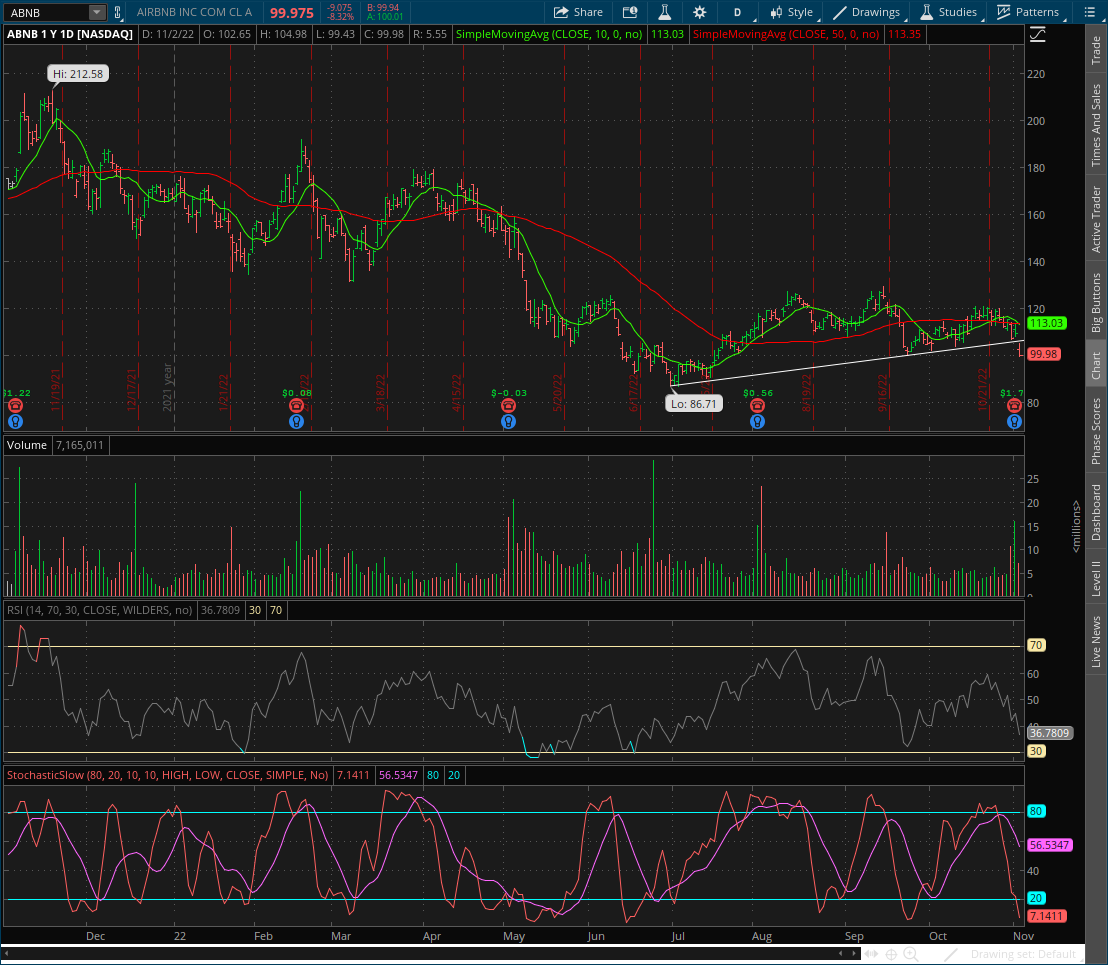
Task: Click the red SimpleMovingAvg 50 label
Action: 786,34
